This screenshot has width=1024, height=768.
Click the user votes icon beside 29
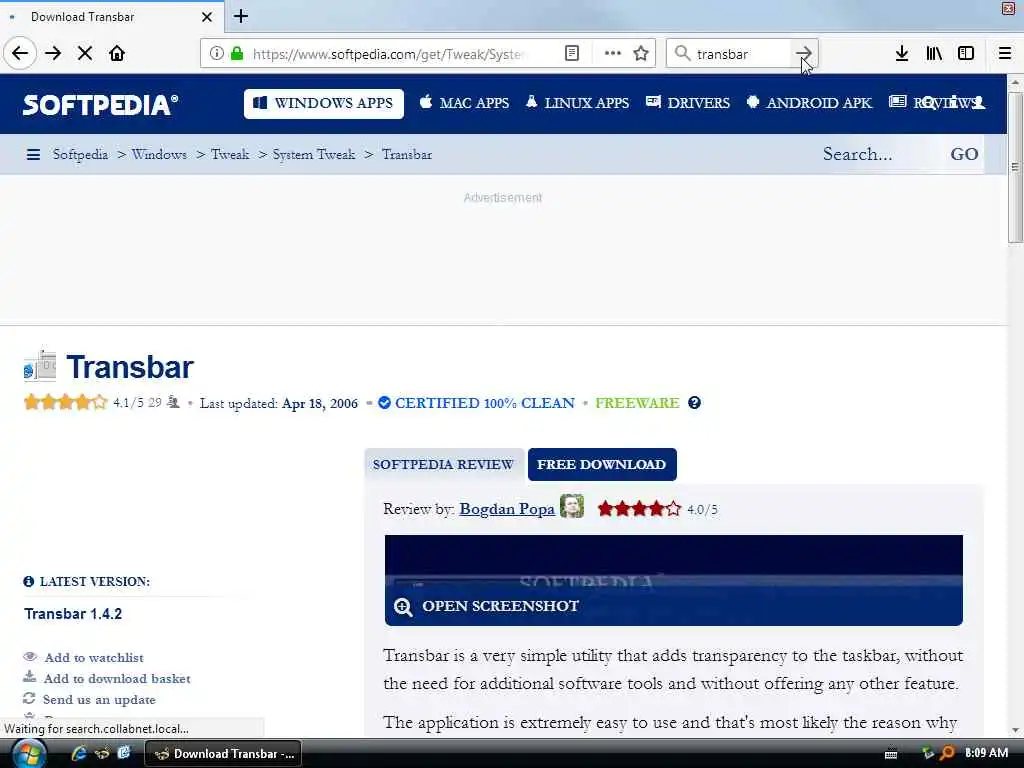pos(173,402)
